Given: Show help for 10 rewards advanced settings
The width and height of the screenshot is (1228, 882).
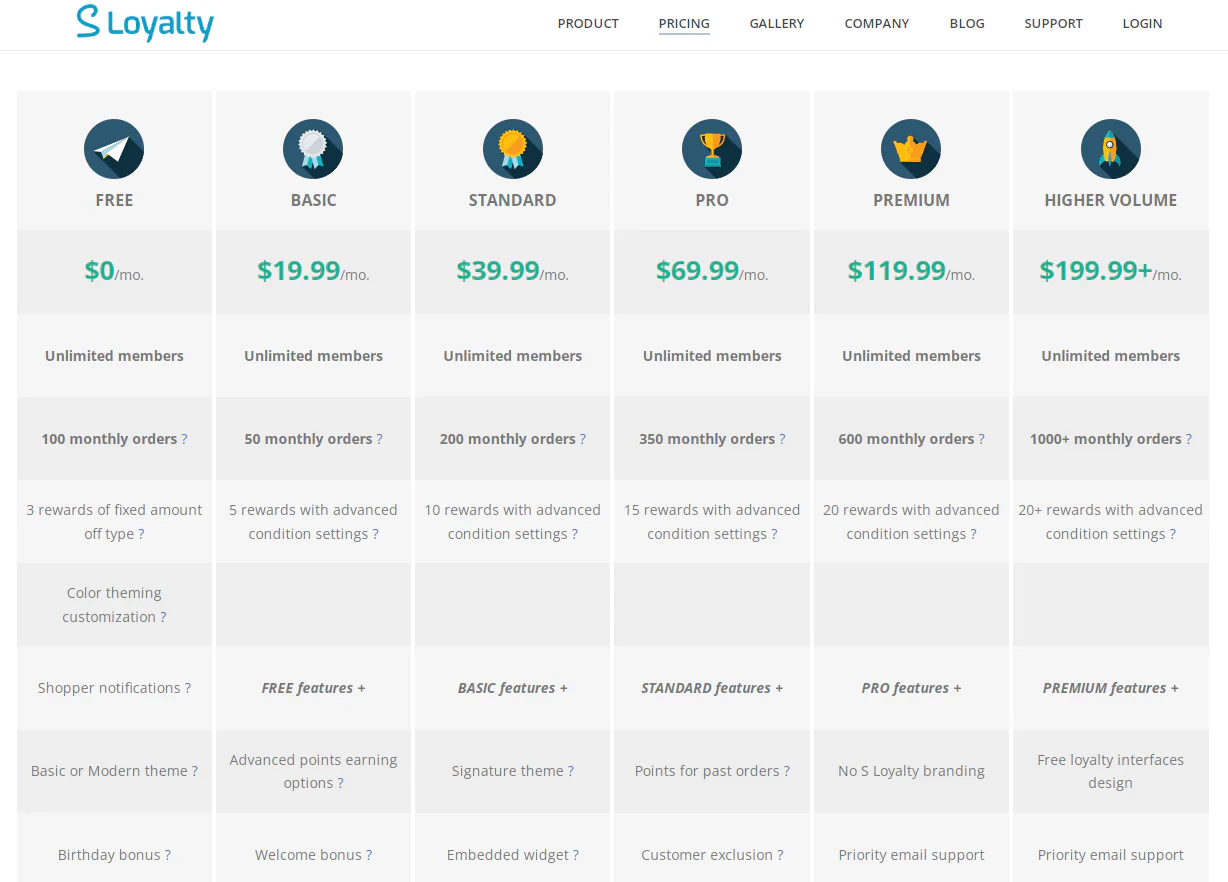Looking at the screenshot, I should click(x=575, y=534).
